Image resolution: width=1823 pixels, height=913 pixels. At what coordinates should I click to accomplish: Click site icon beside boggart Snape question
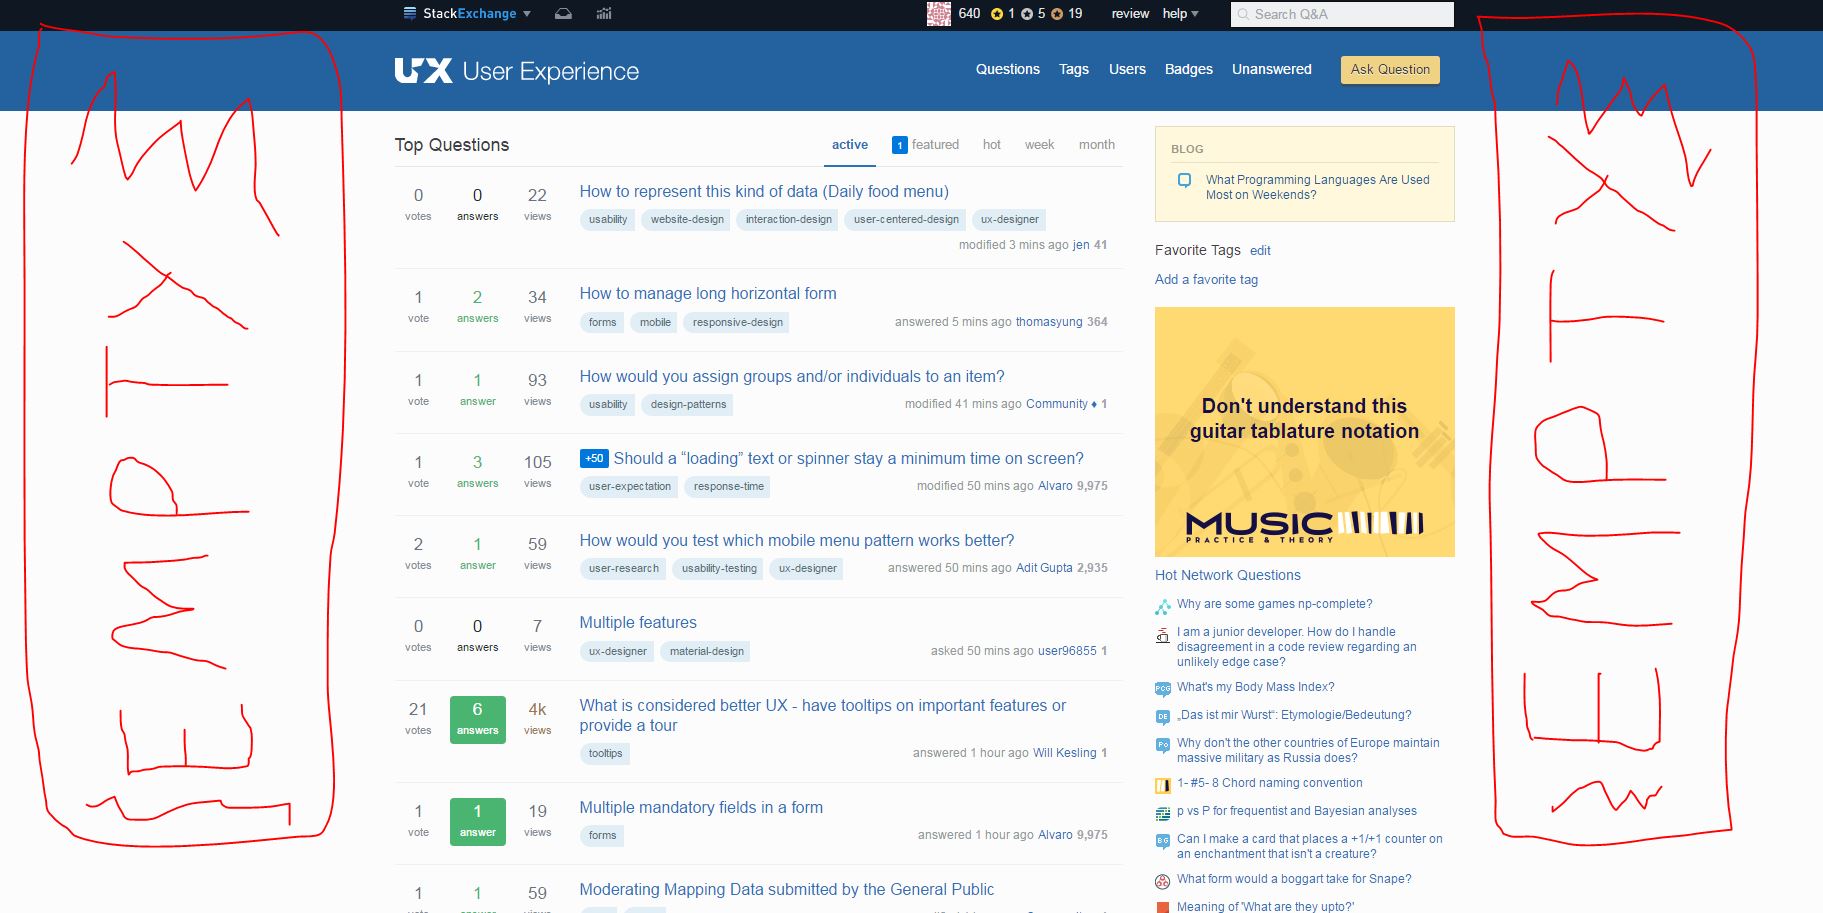[x=1162, y=881]
